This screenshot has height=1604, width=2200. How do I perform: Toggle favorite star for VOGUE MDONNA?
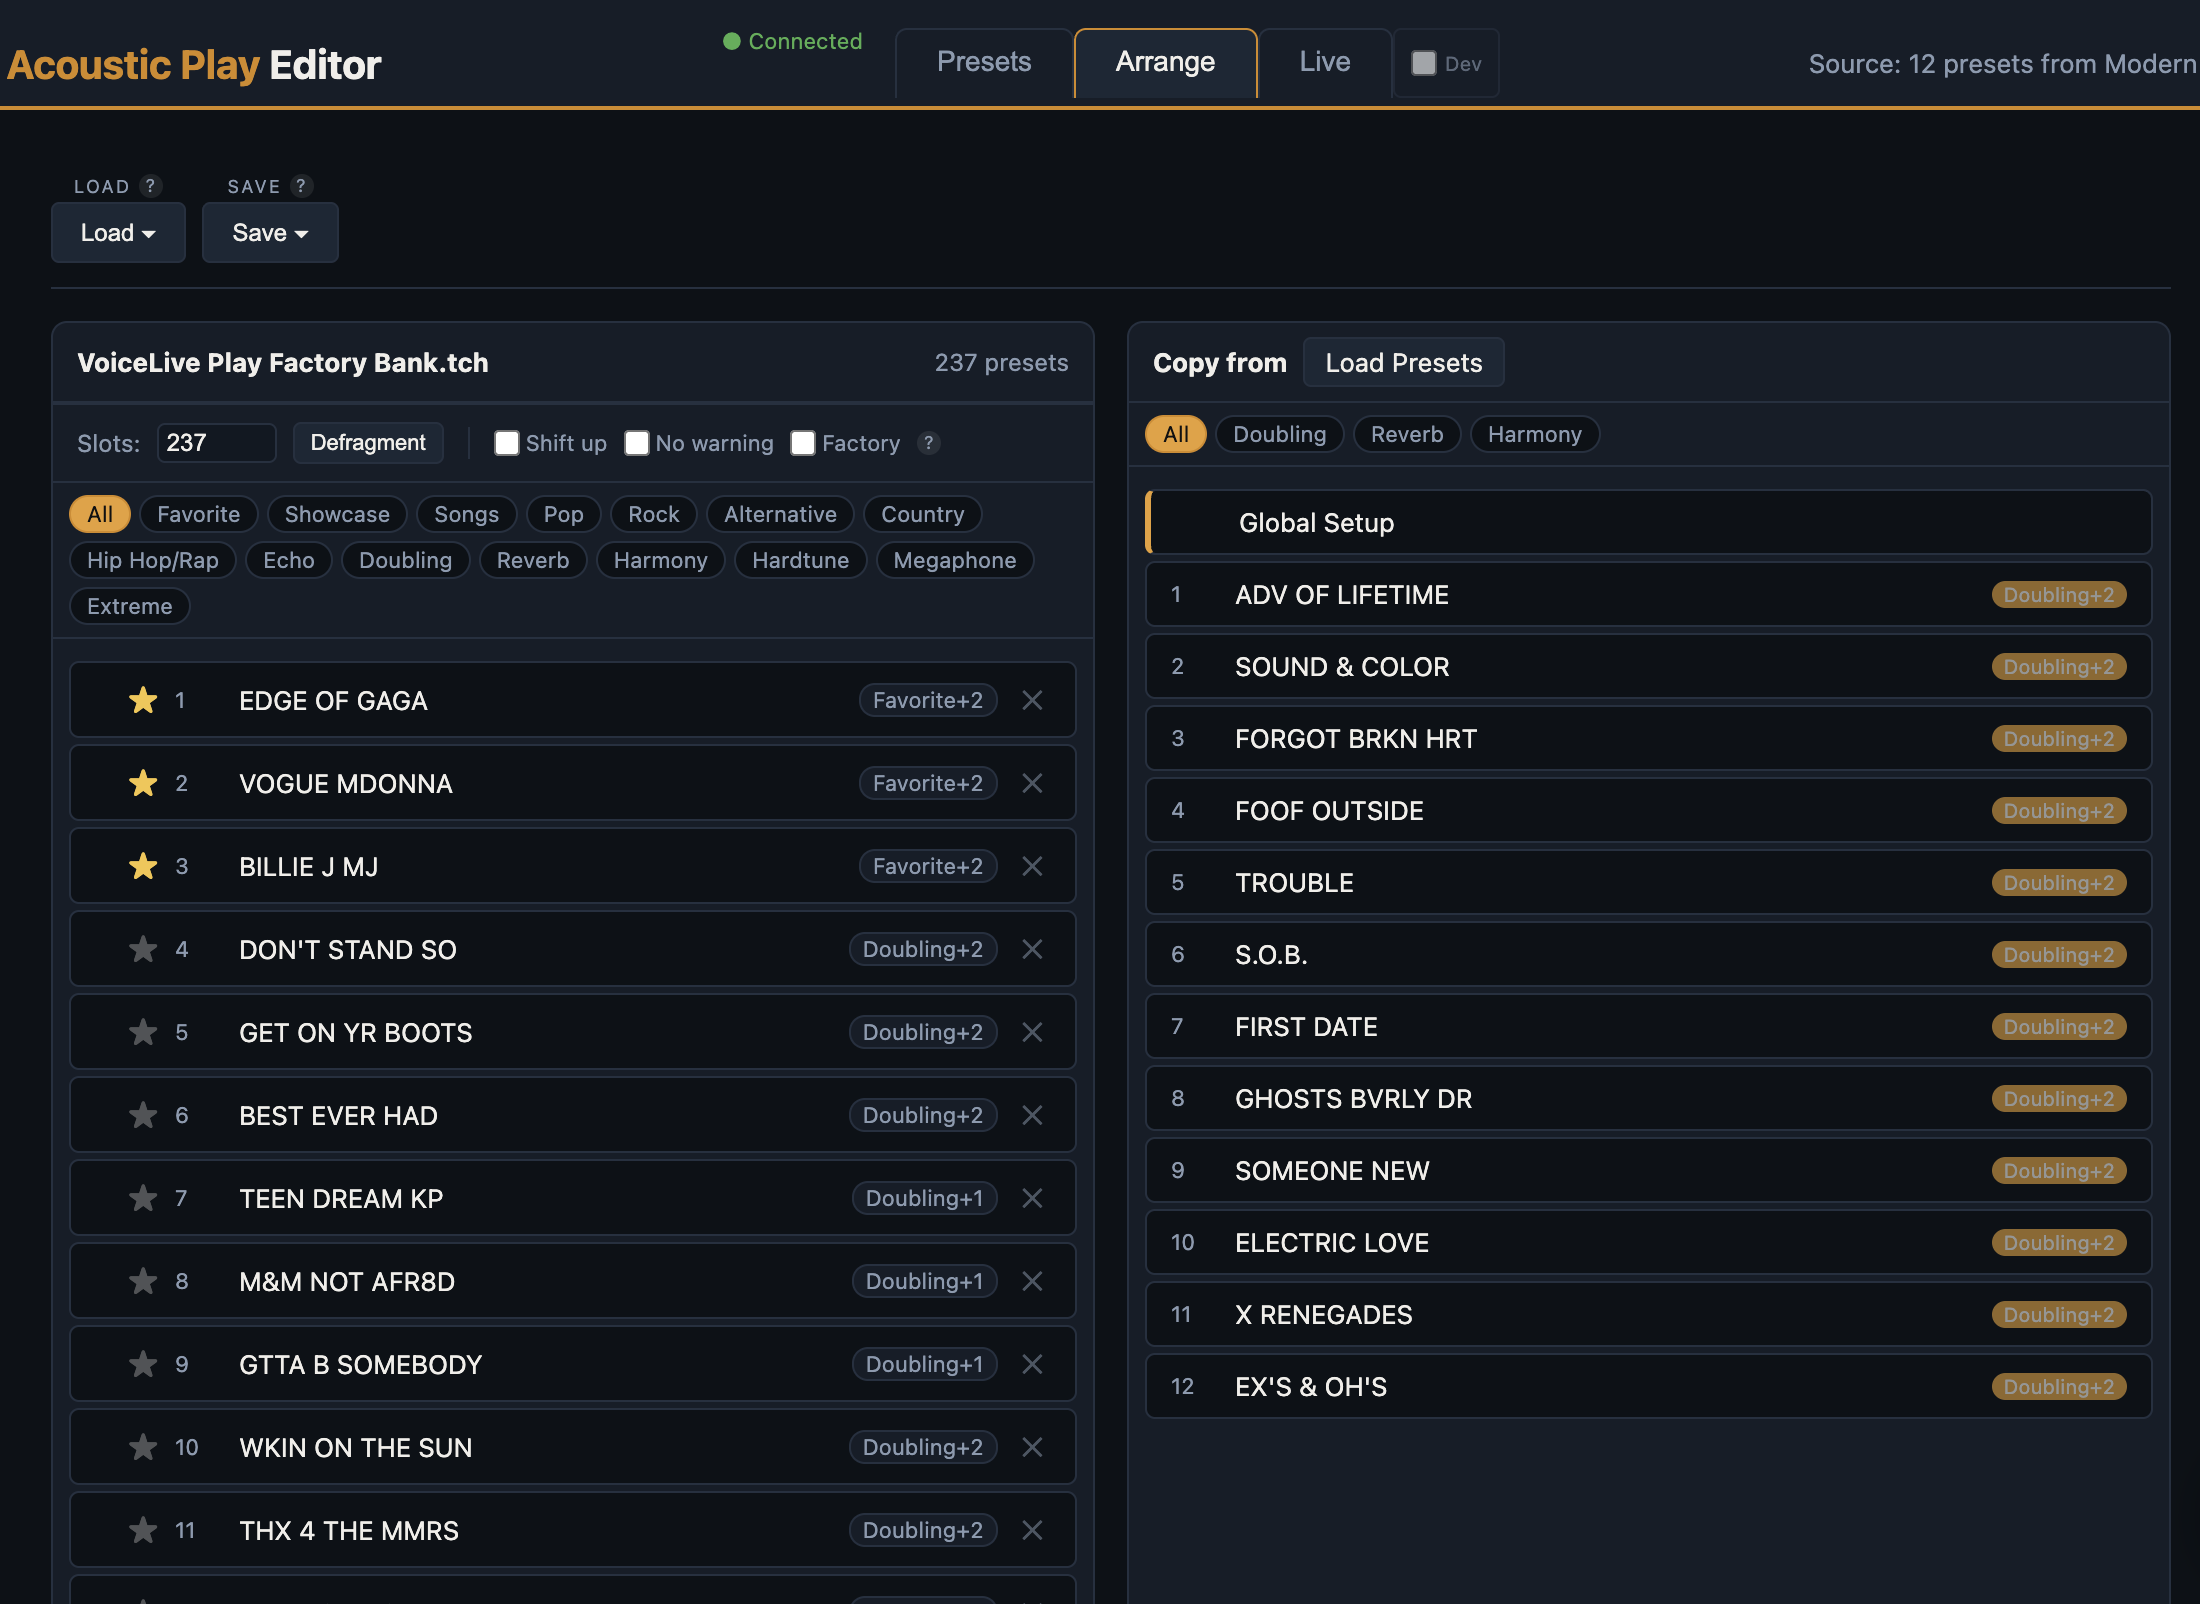tap(143, 783)
